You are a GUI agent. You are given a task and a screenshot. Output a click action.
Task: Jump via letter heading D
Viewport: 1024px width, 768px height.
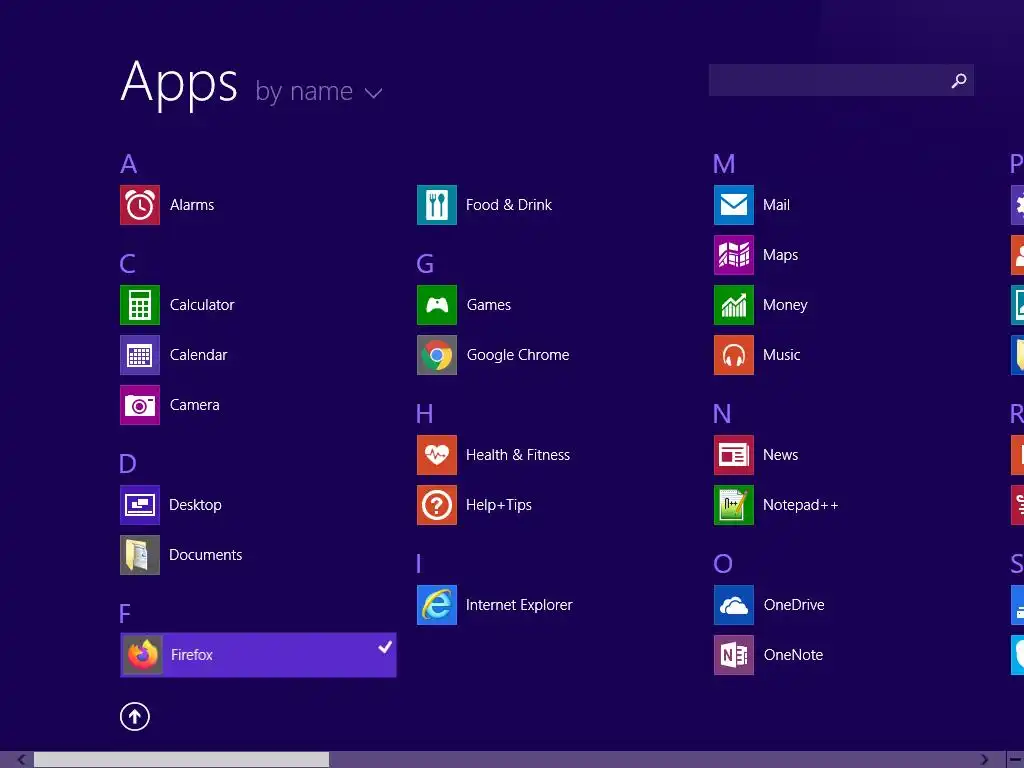[x=128, y=464]
